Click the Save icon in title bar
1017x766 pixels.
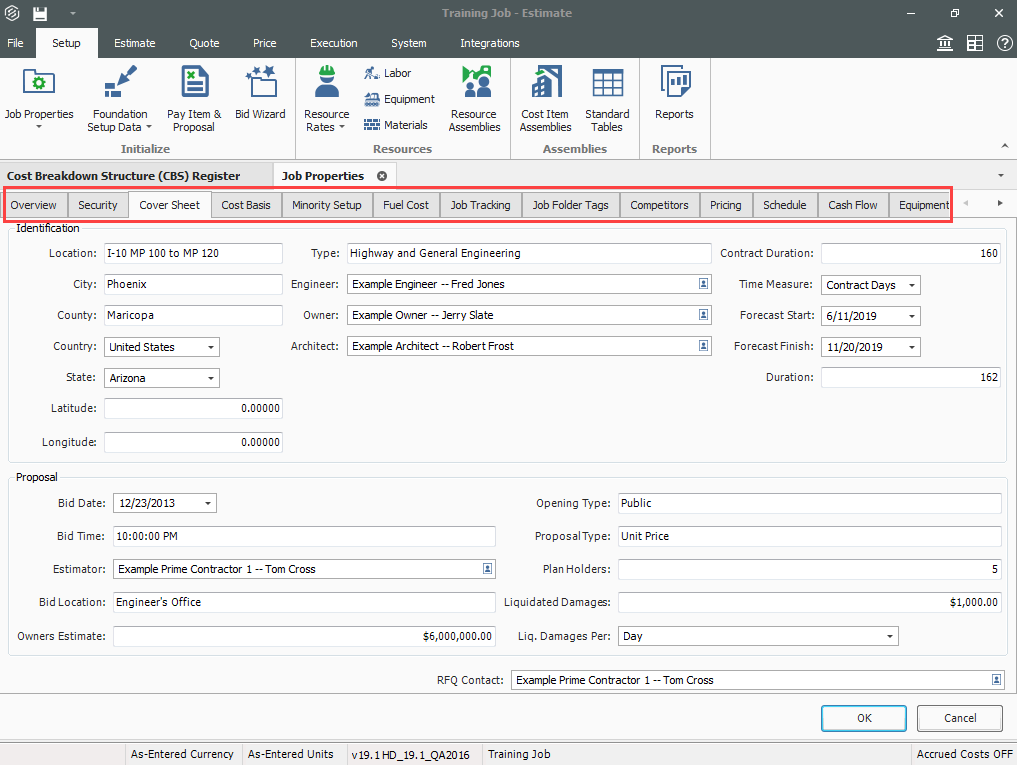point(40,14)
